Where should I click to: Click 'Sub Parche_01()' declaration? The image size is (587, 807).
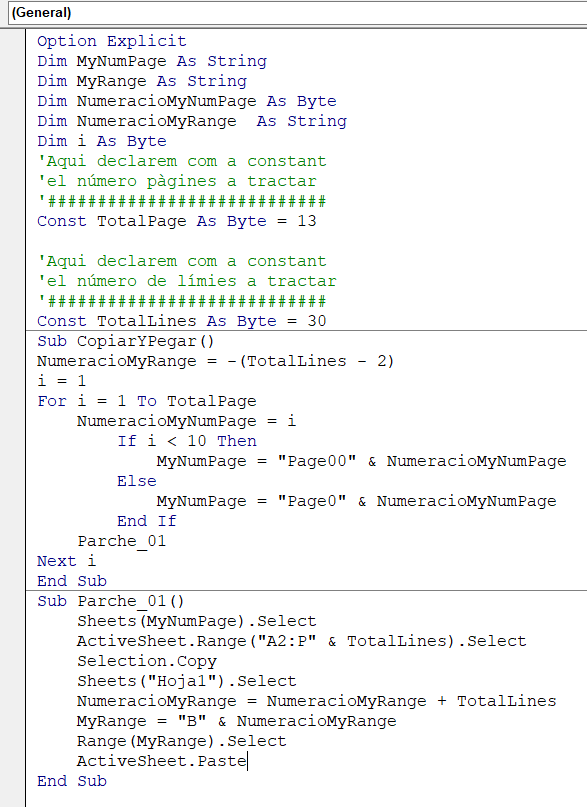pyautogui.click(x=111, y=601)
